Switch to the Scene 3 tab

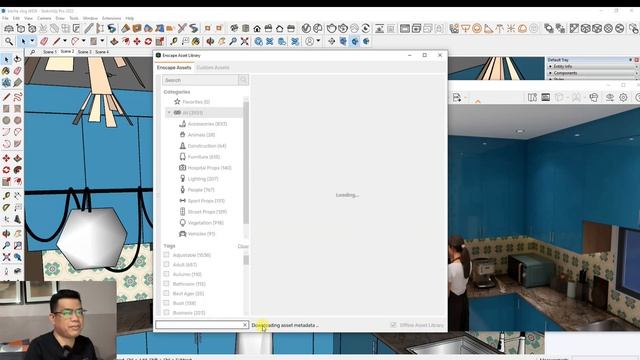tap(84, 52)
